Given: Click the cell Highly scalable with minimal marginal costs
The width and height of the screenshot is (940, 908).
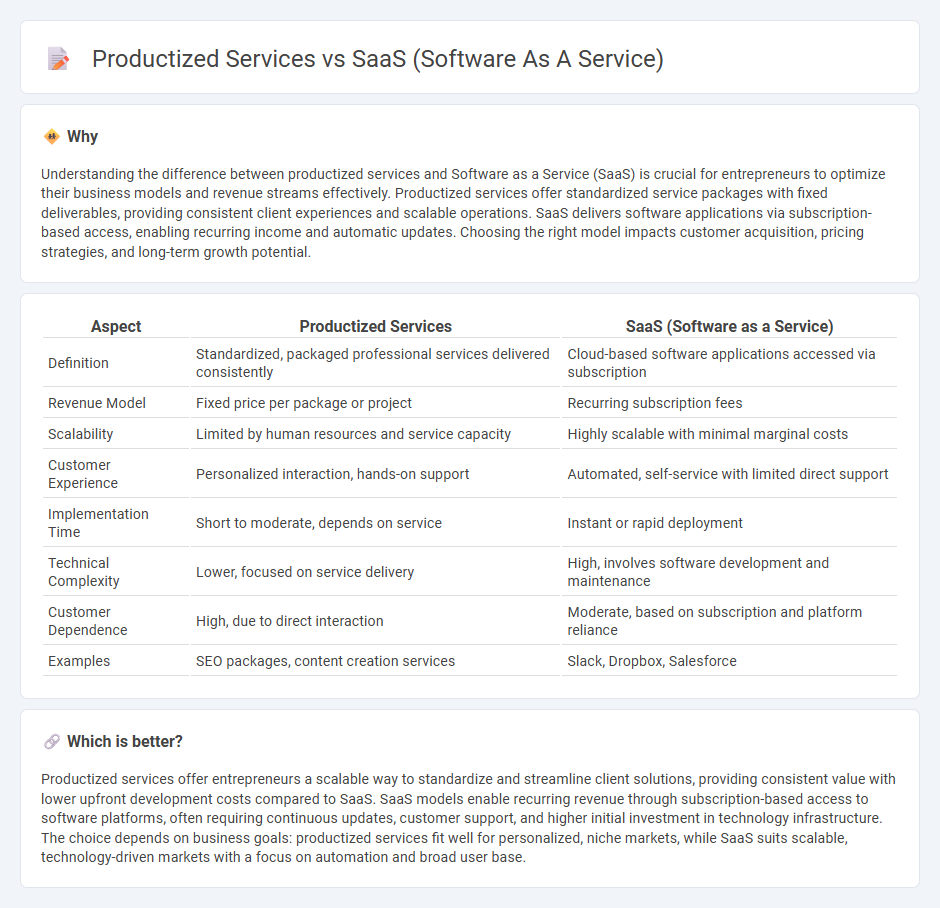Looking at the screenshot, I should click(x=707, y=435).
